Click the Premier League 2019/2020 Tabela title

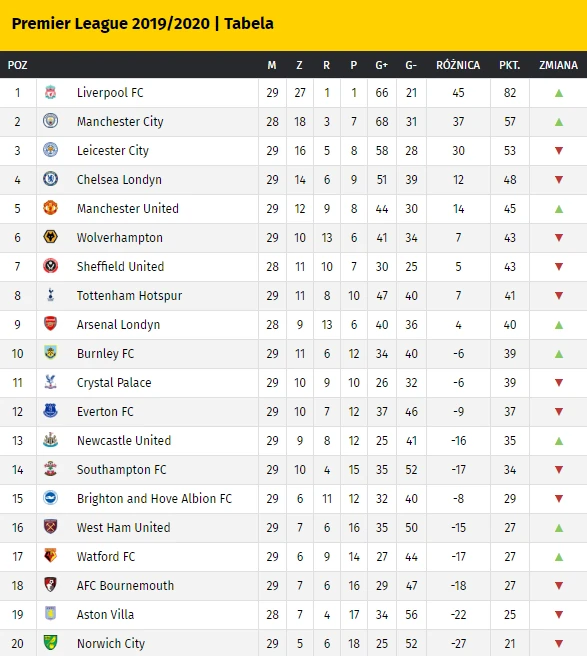click(x=143, y=23)
